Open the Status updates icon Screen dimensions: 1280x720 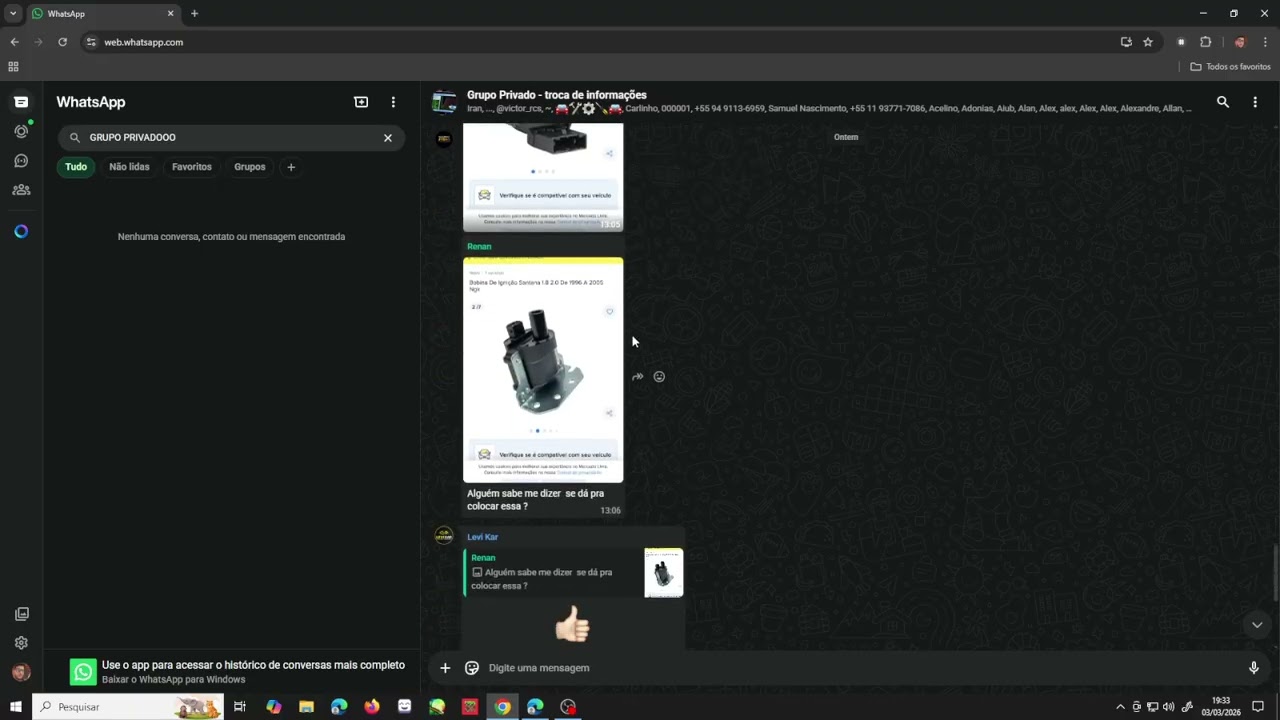pyautogui.click(x=21, y=131)
